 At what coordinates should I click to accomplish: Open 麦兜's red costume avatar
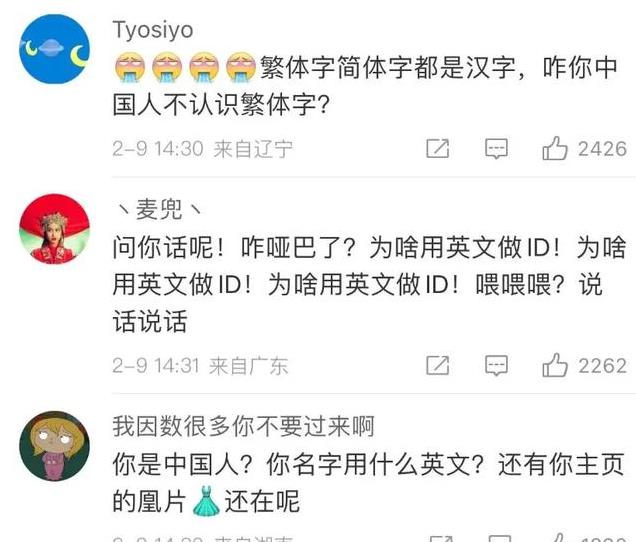(55, 229)
